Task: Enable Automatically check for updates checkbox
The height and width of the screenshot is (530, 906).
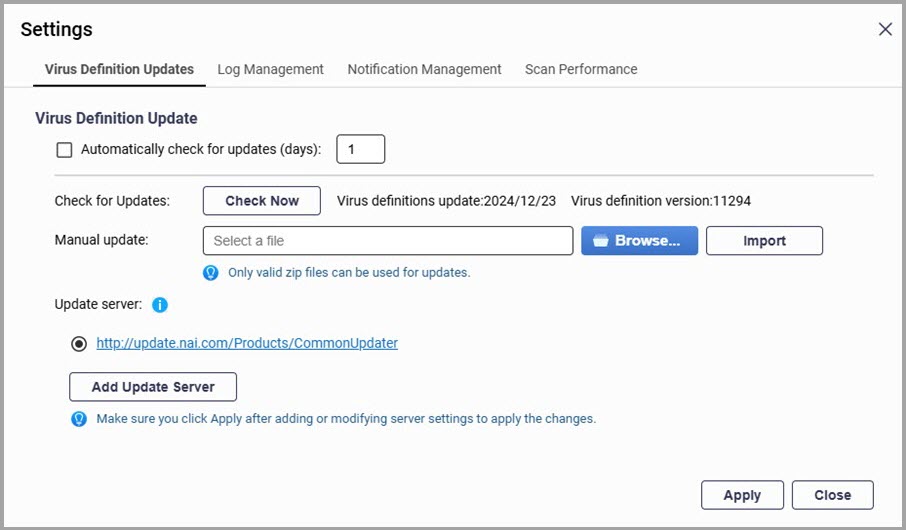Action: pyautogui.click(x=64, y=150)
